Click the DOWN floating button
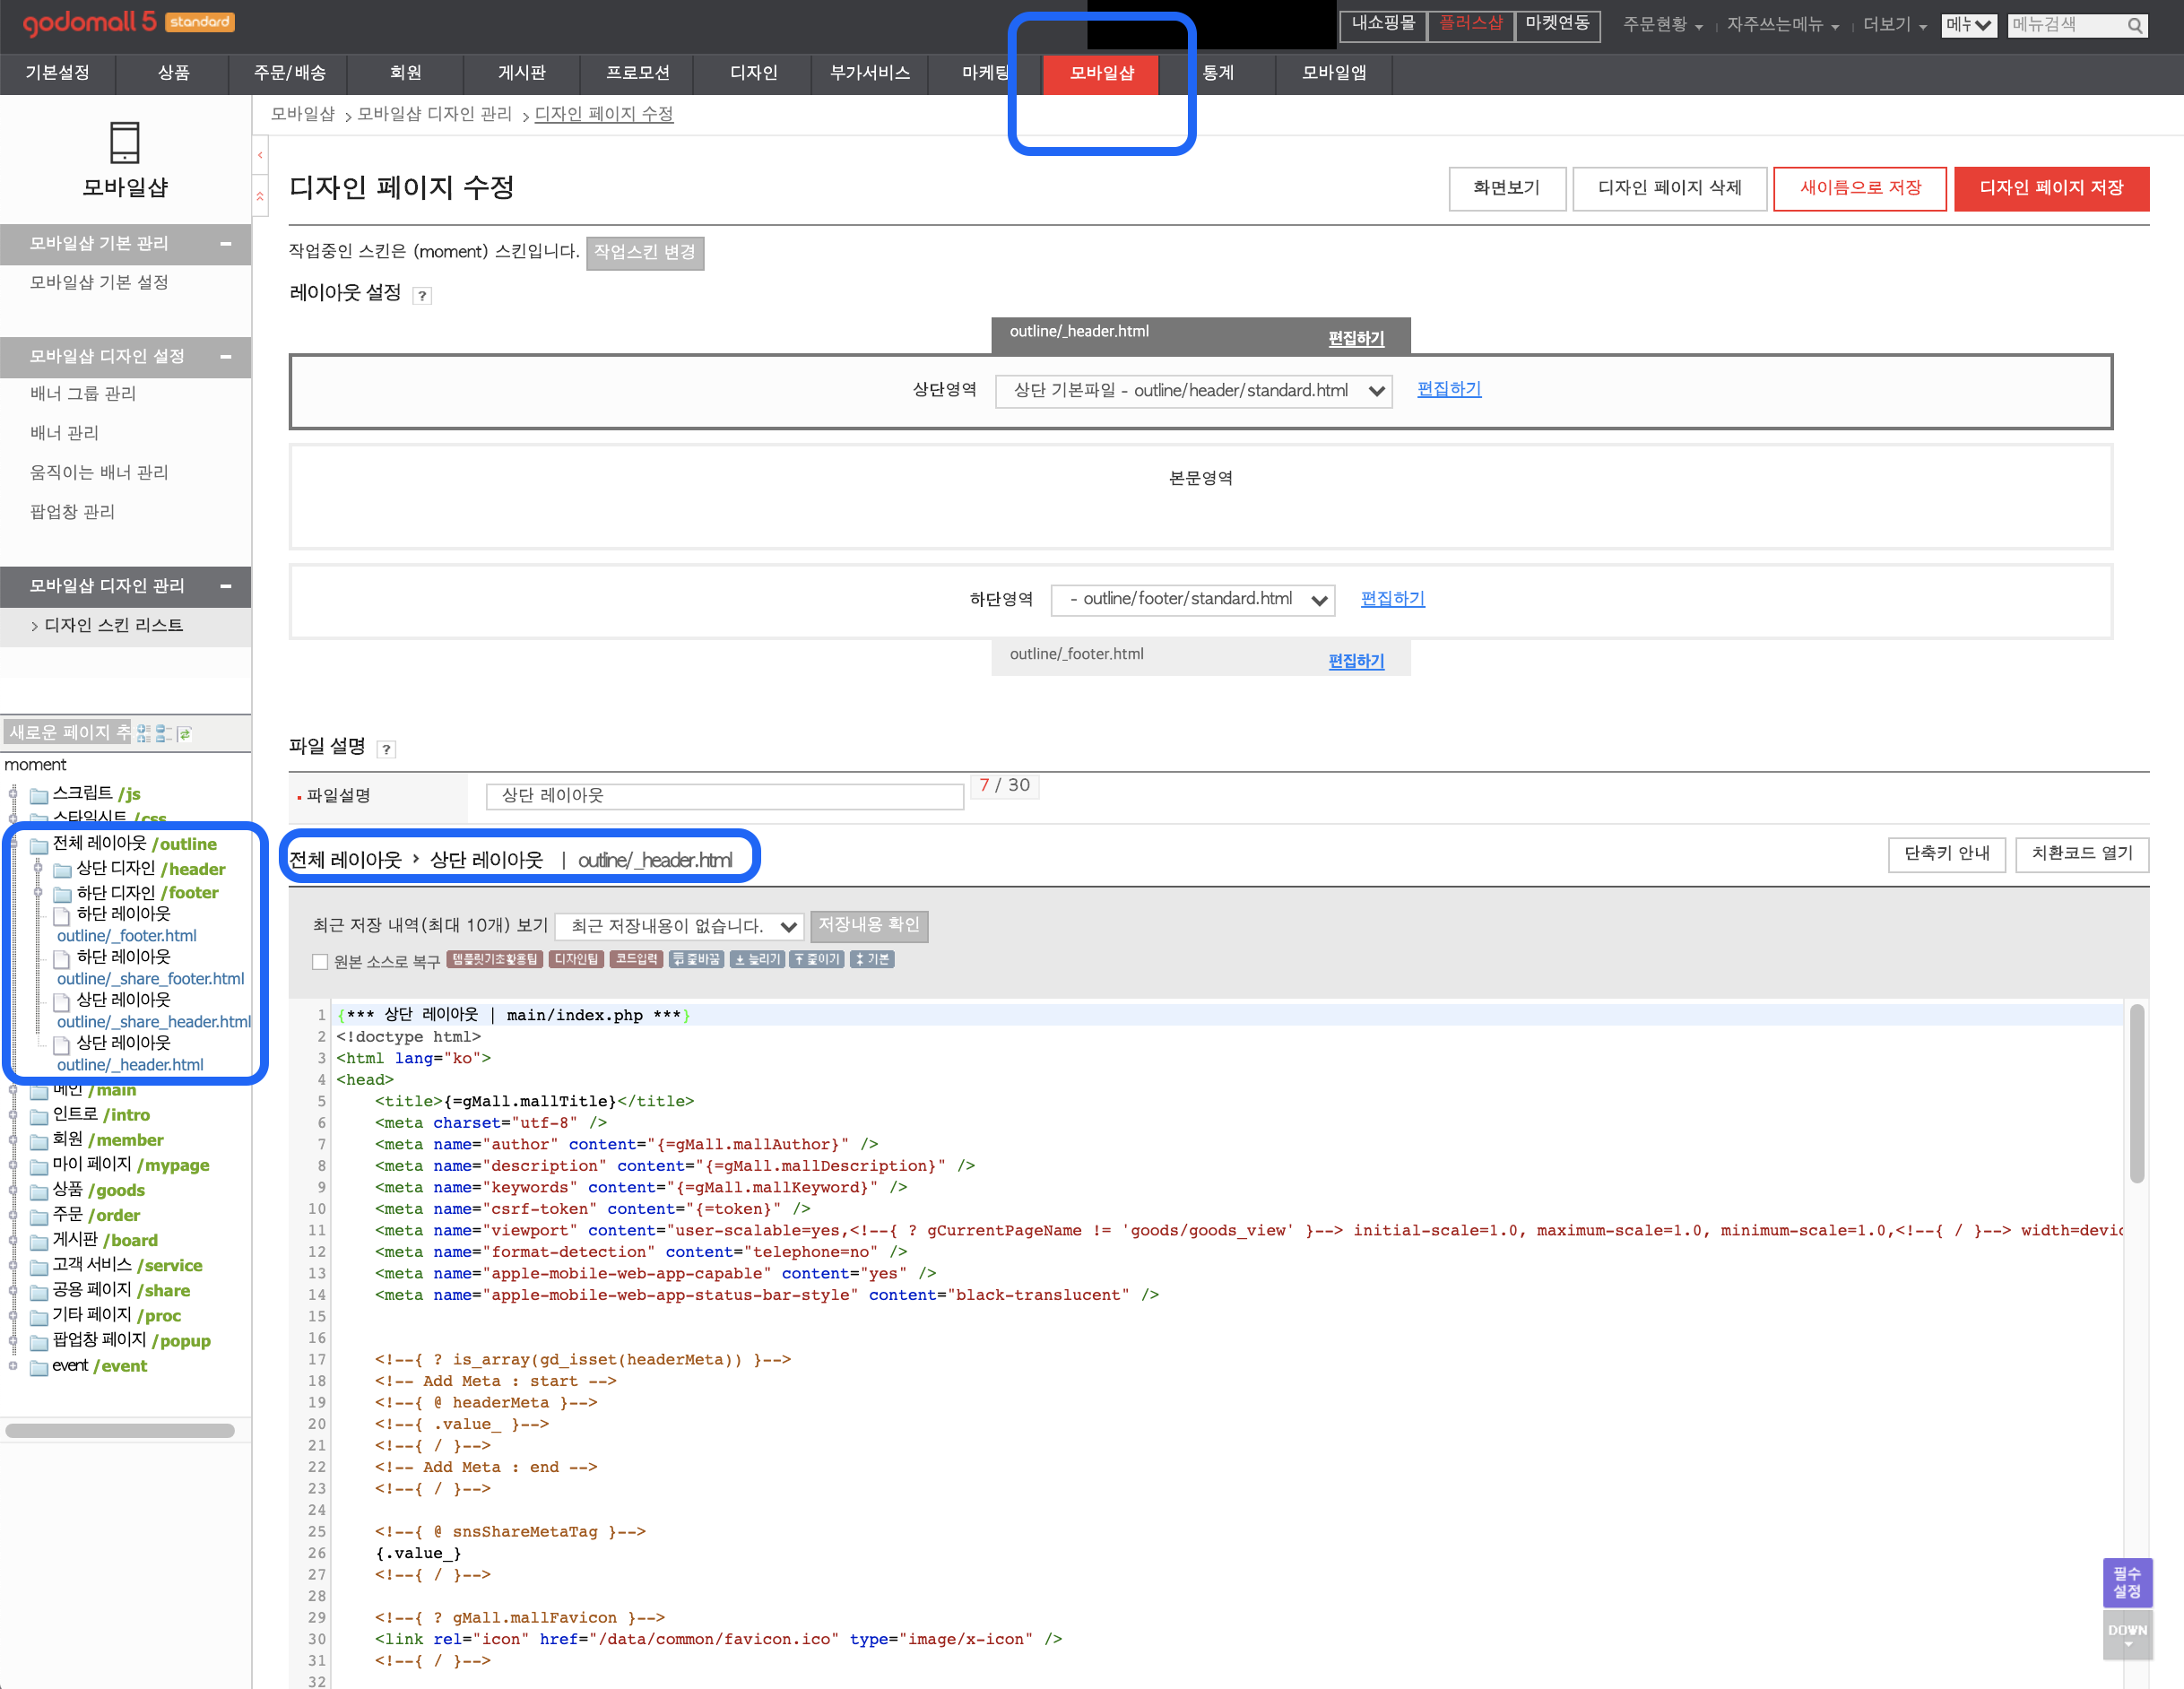Viewport: 2184px width, 1689px height. (2127, 1635)
